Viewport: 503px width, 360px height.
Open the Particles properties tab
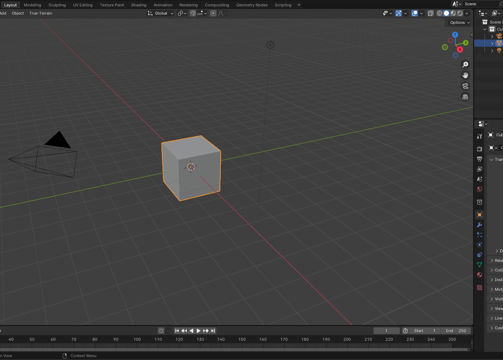[x=479, y=235]
